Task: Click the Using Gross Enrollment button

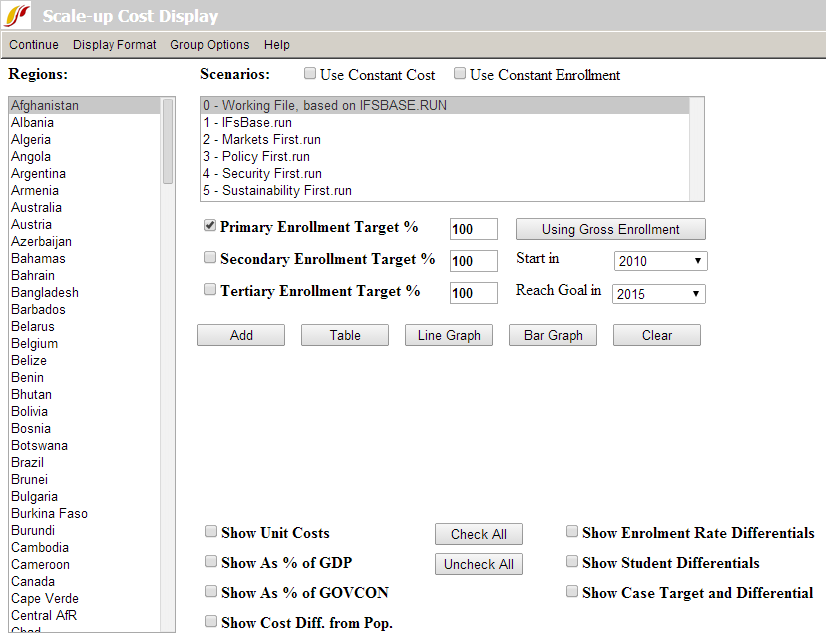Action: click(x=610, y=229)
